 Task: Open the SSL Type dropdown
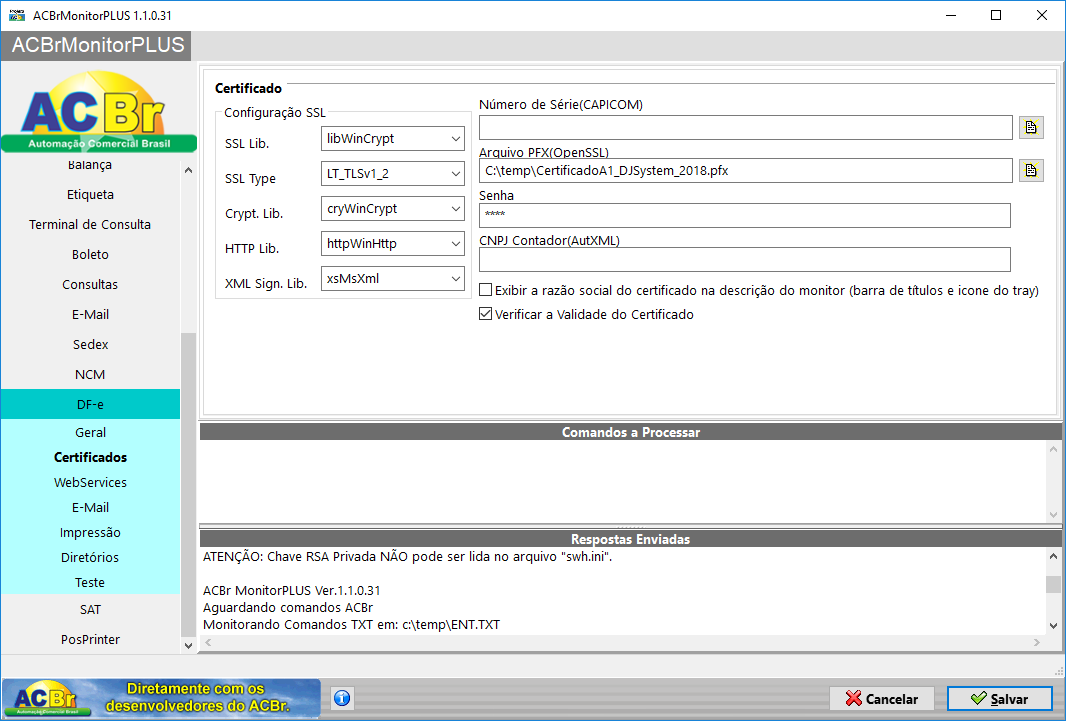392,173
